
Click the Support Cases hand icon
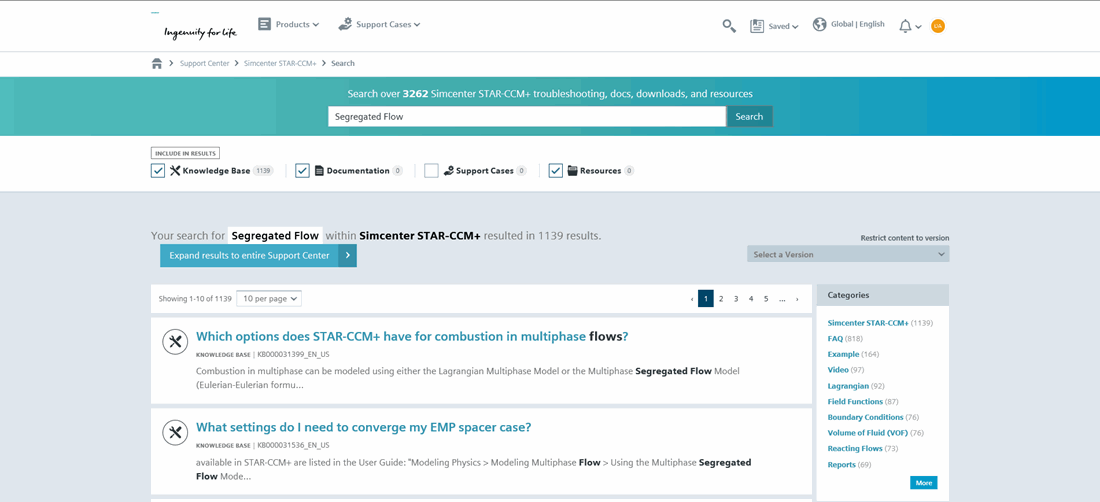[x=344, y=25]
